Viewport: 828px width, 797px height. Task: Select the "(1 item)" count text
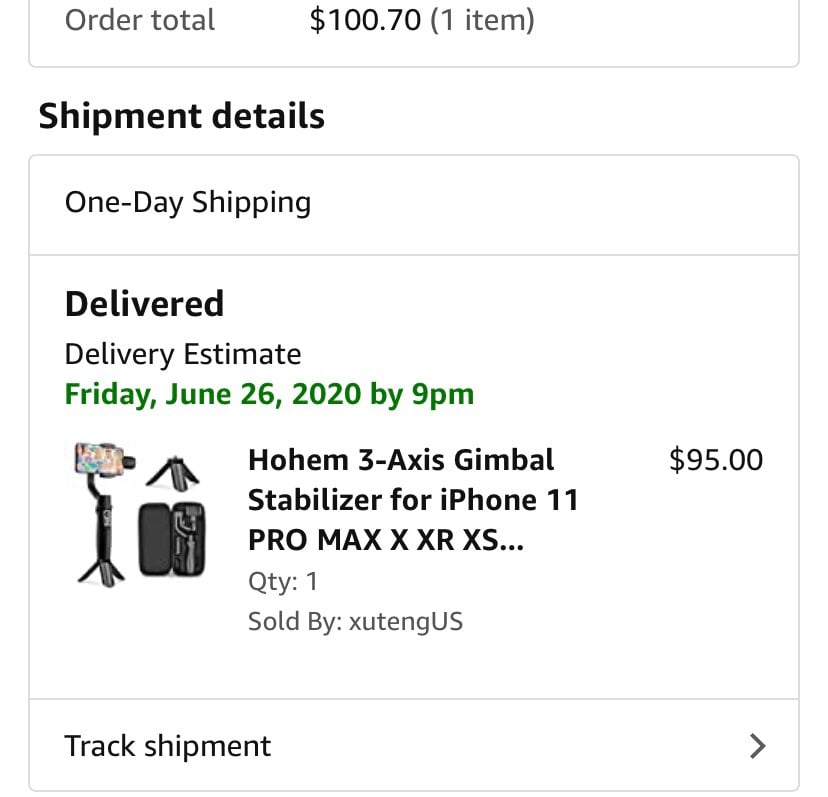pos(482,20)
